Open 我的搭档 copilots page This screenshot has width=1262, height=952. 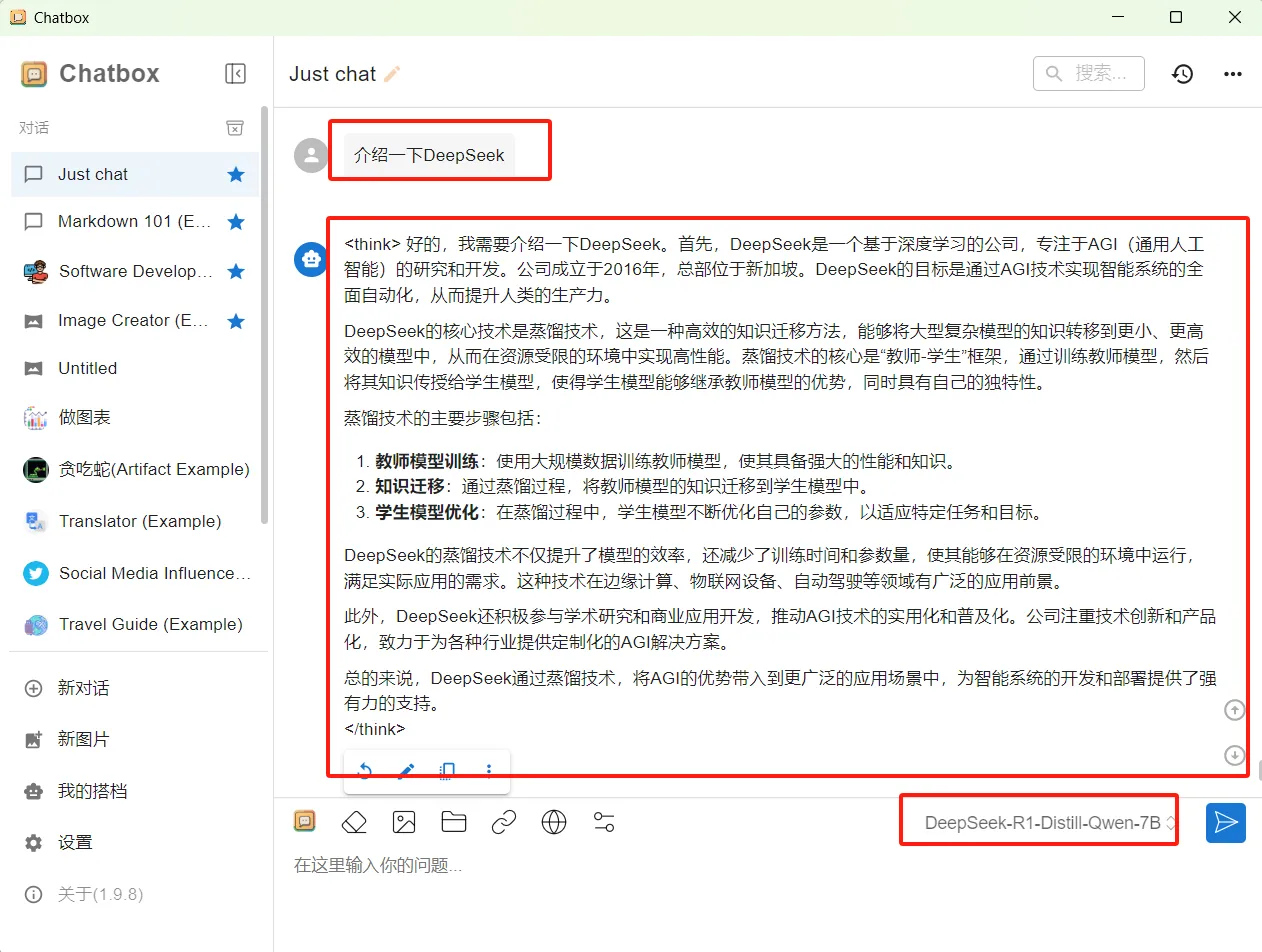coord(135,791)
